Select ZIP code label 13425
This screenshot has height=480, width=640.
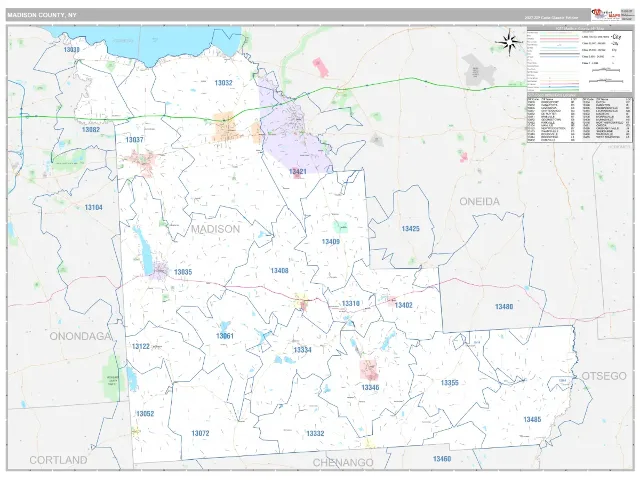coord(411,229)
